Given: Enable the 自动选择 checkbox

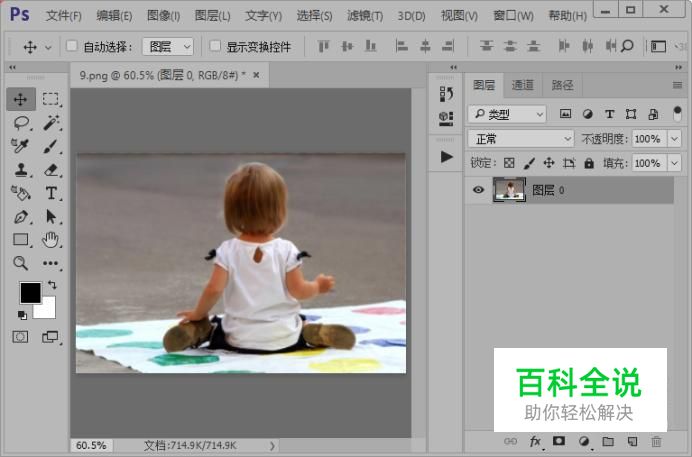Looking at the screenshot, I should click(x=72, y=46).
